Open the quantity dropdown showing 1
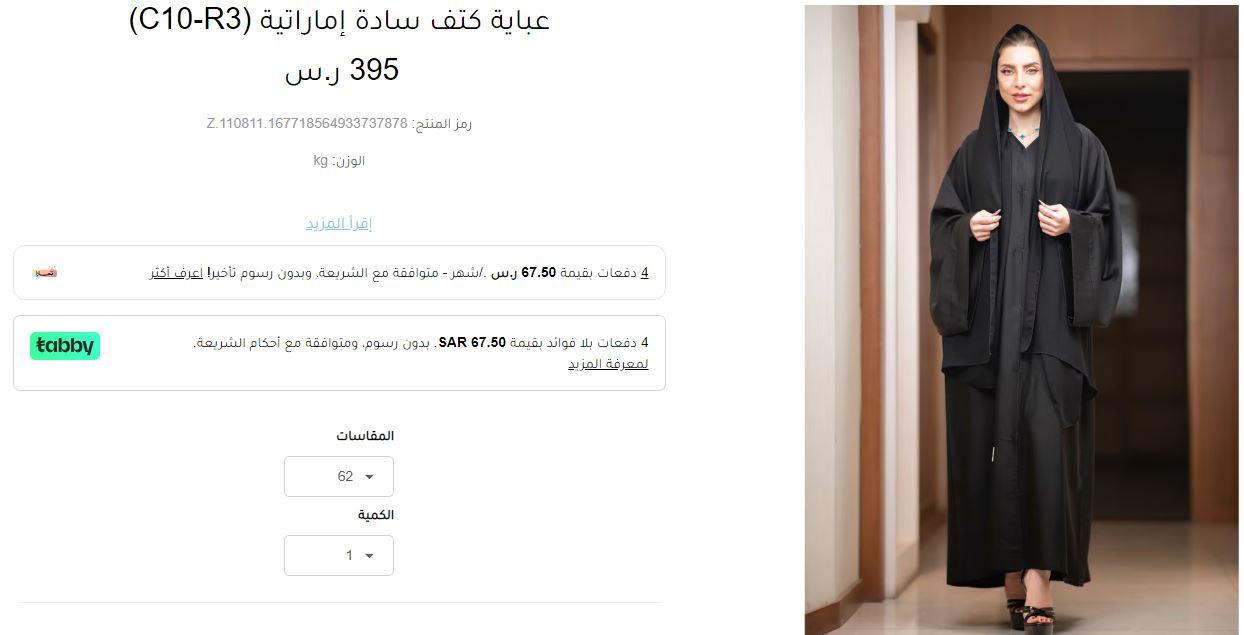Viewport: 1244px width, 635px height. coord(339,555)
